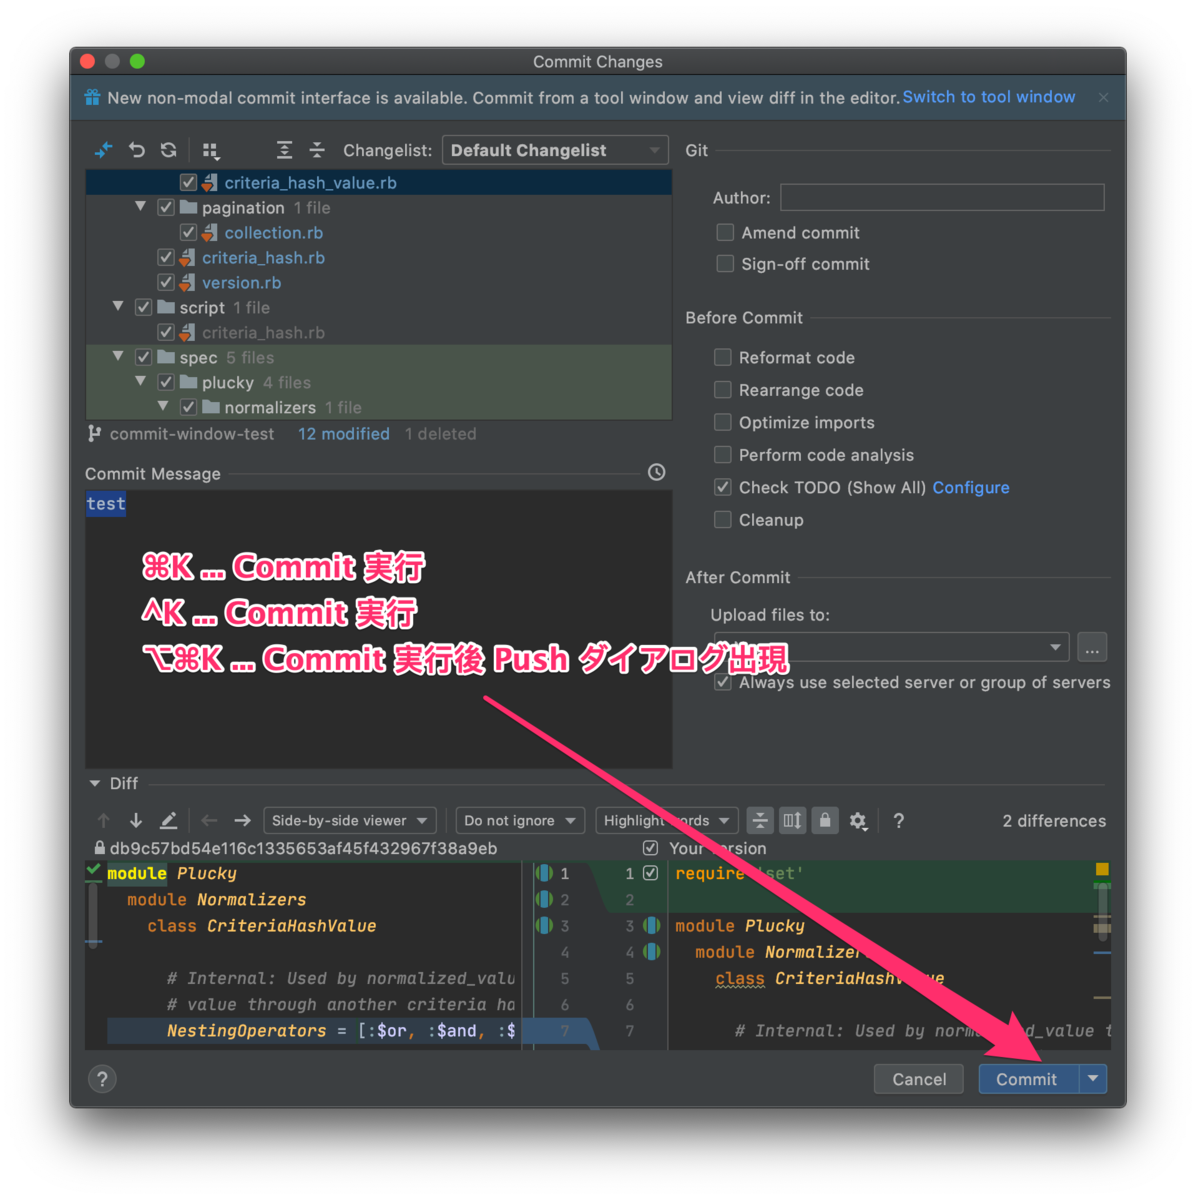The image size is (1196, 1200).
Task: Close the non-modal commit notification banner
Action: (1103, 98)
